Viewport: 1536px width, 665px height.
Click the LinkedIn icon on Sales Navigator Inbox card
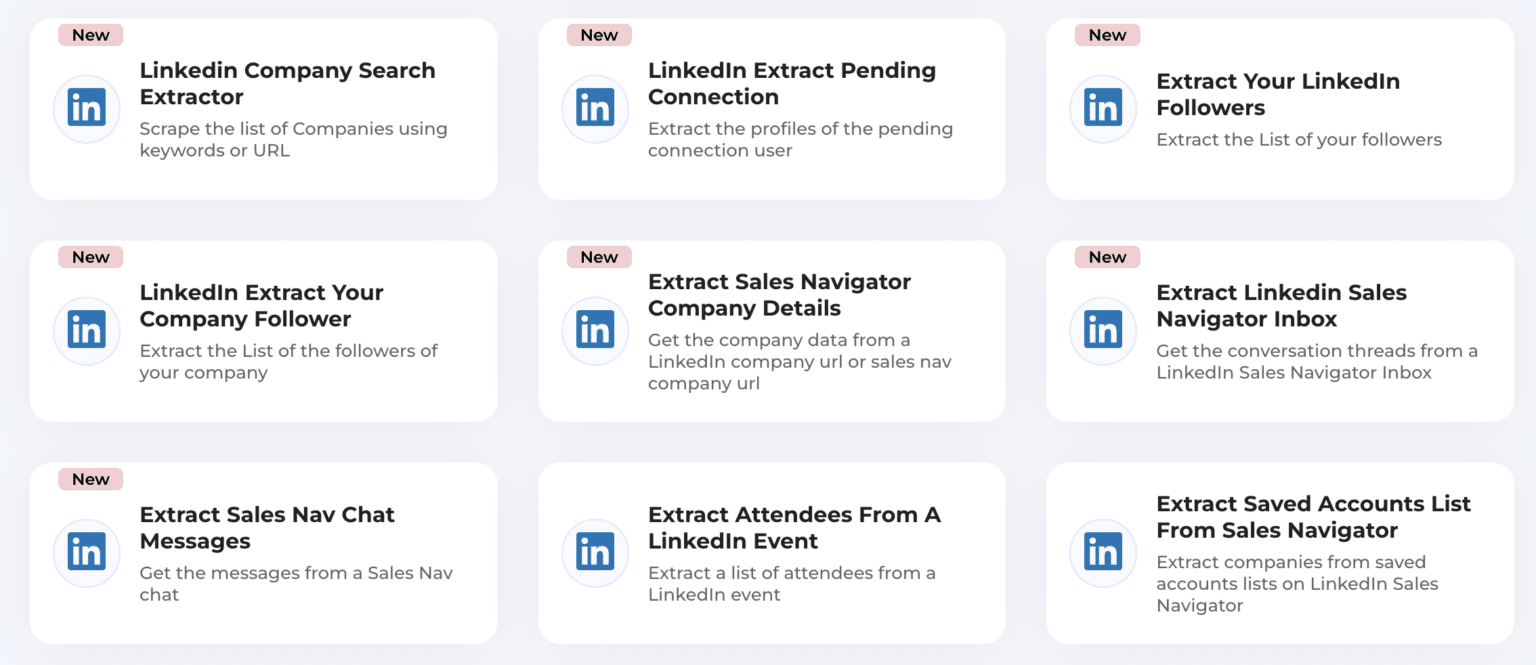(x=1103, y=330)
